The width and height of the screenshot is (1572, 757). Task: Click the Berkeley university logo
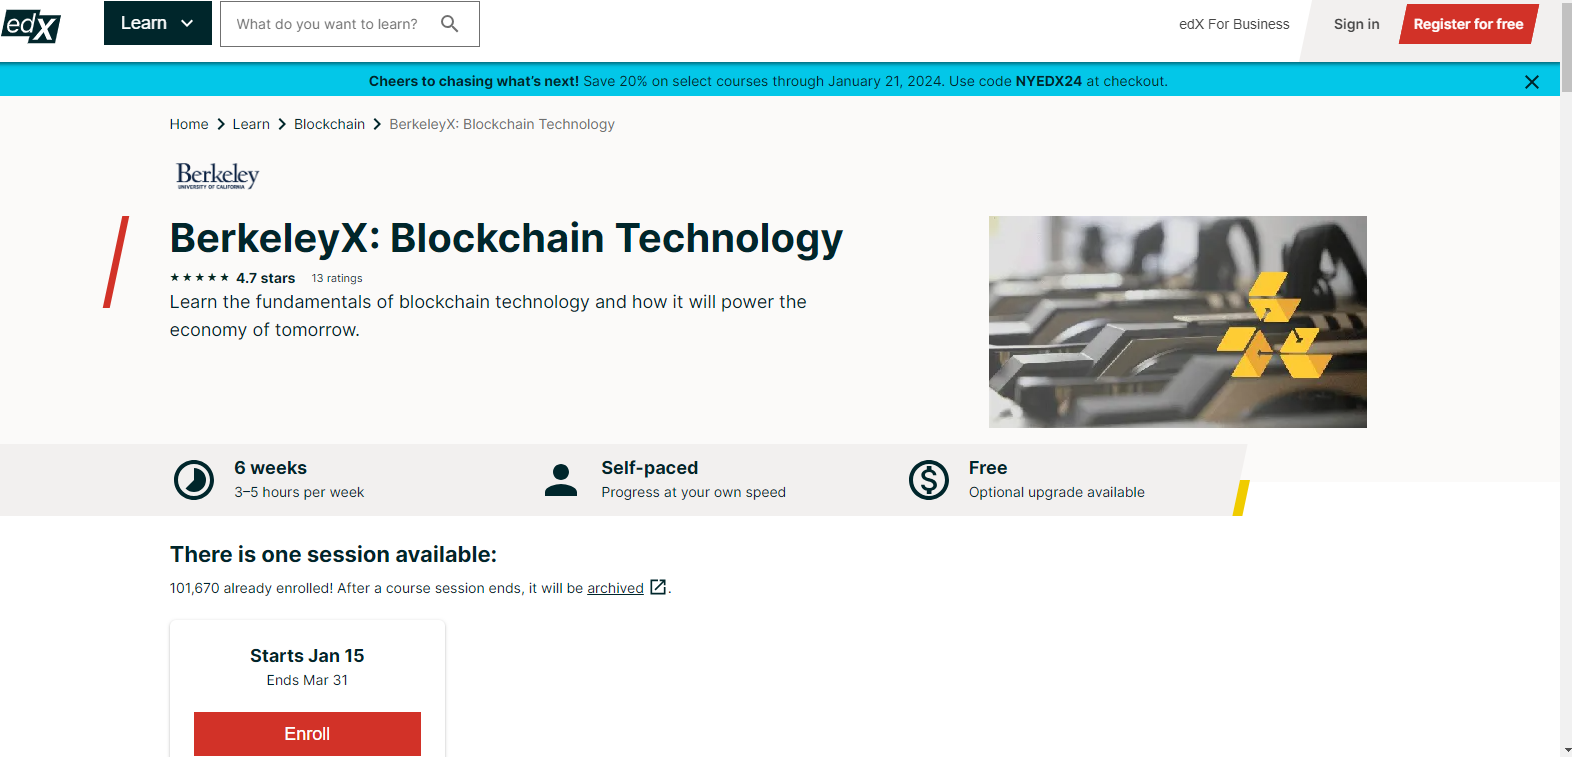pos(217,176)
